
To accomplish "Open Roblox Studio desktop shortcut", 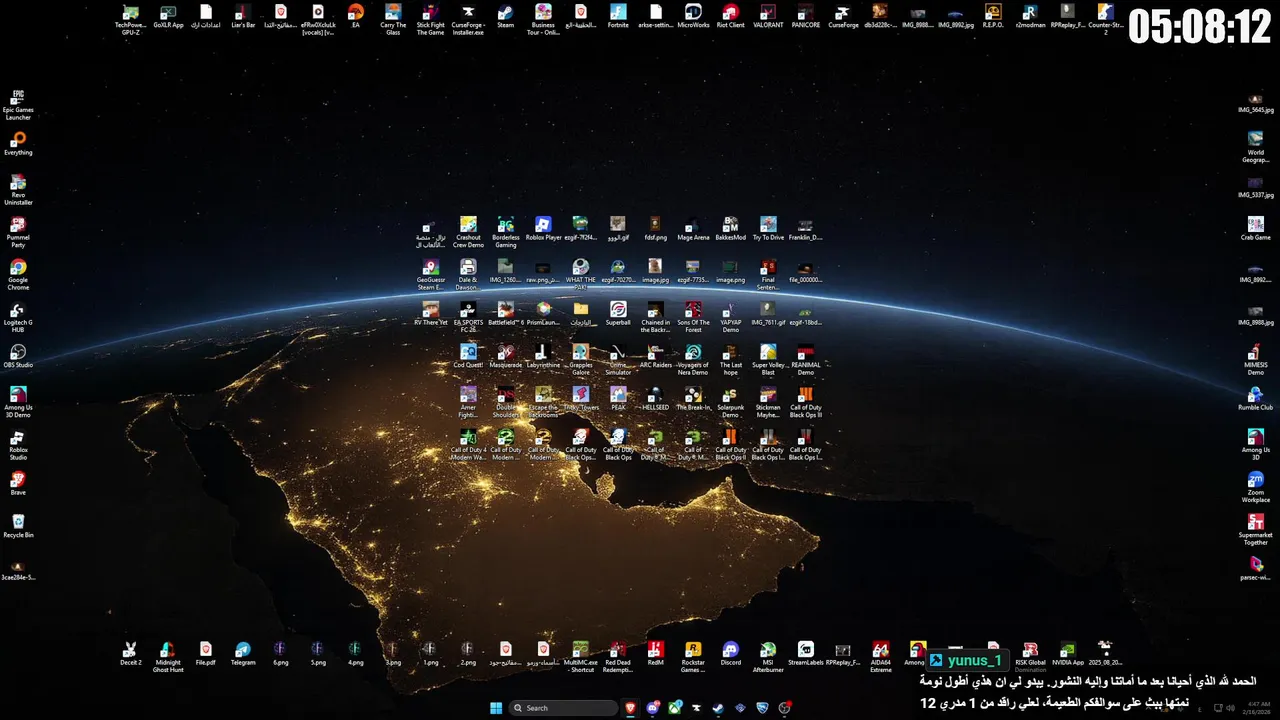I will tap(18, 445).
